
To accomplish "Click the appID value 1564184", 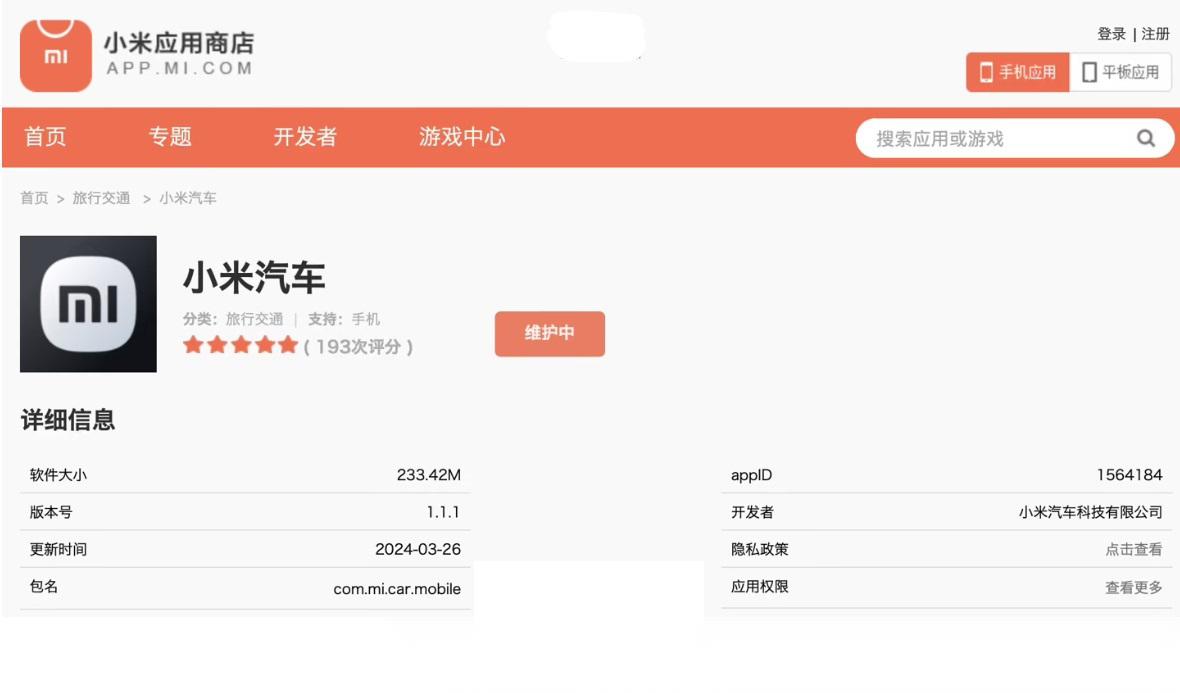I will pos(1129,475).
